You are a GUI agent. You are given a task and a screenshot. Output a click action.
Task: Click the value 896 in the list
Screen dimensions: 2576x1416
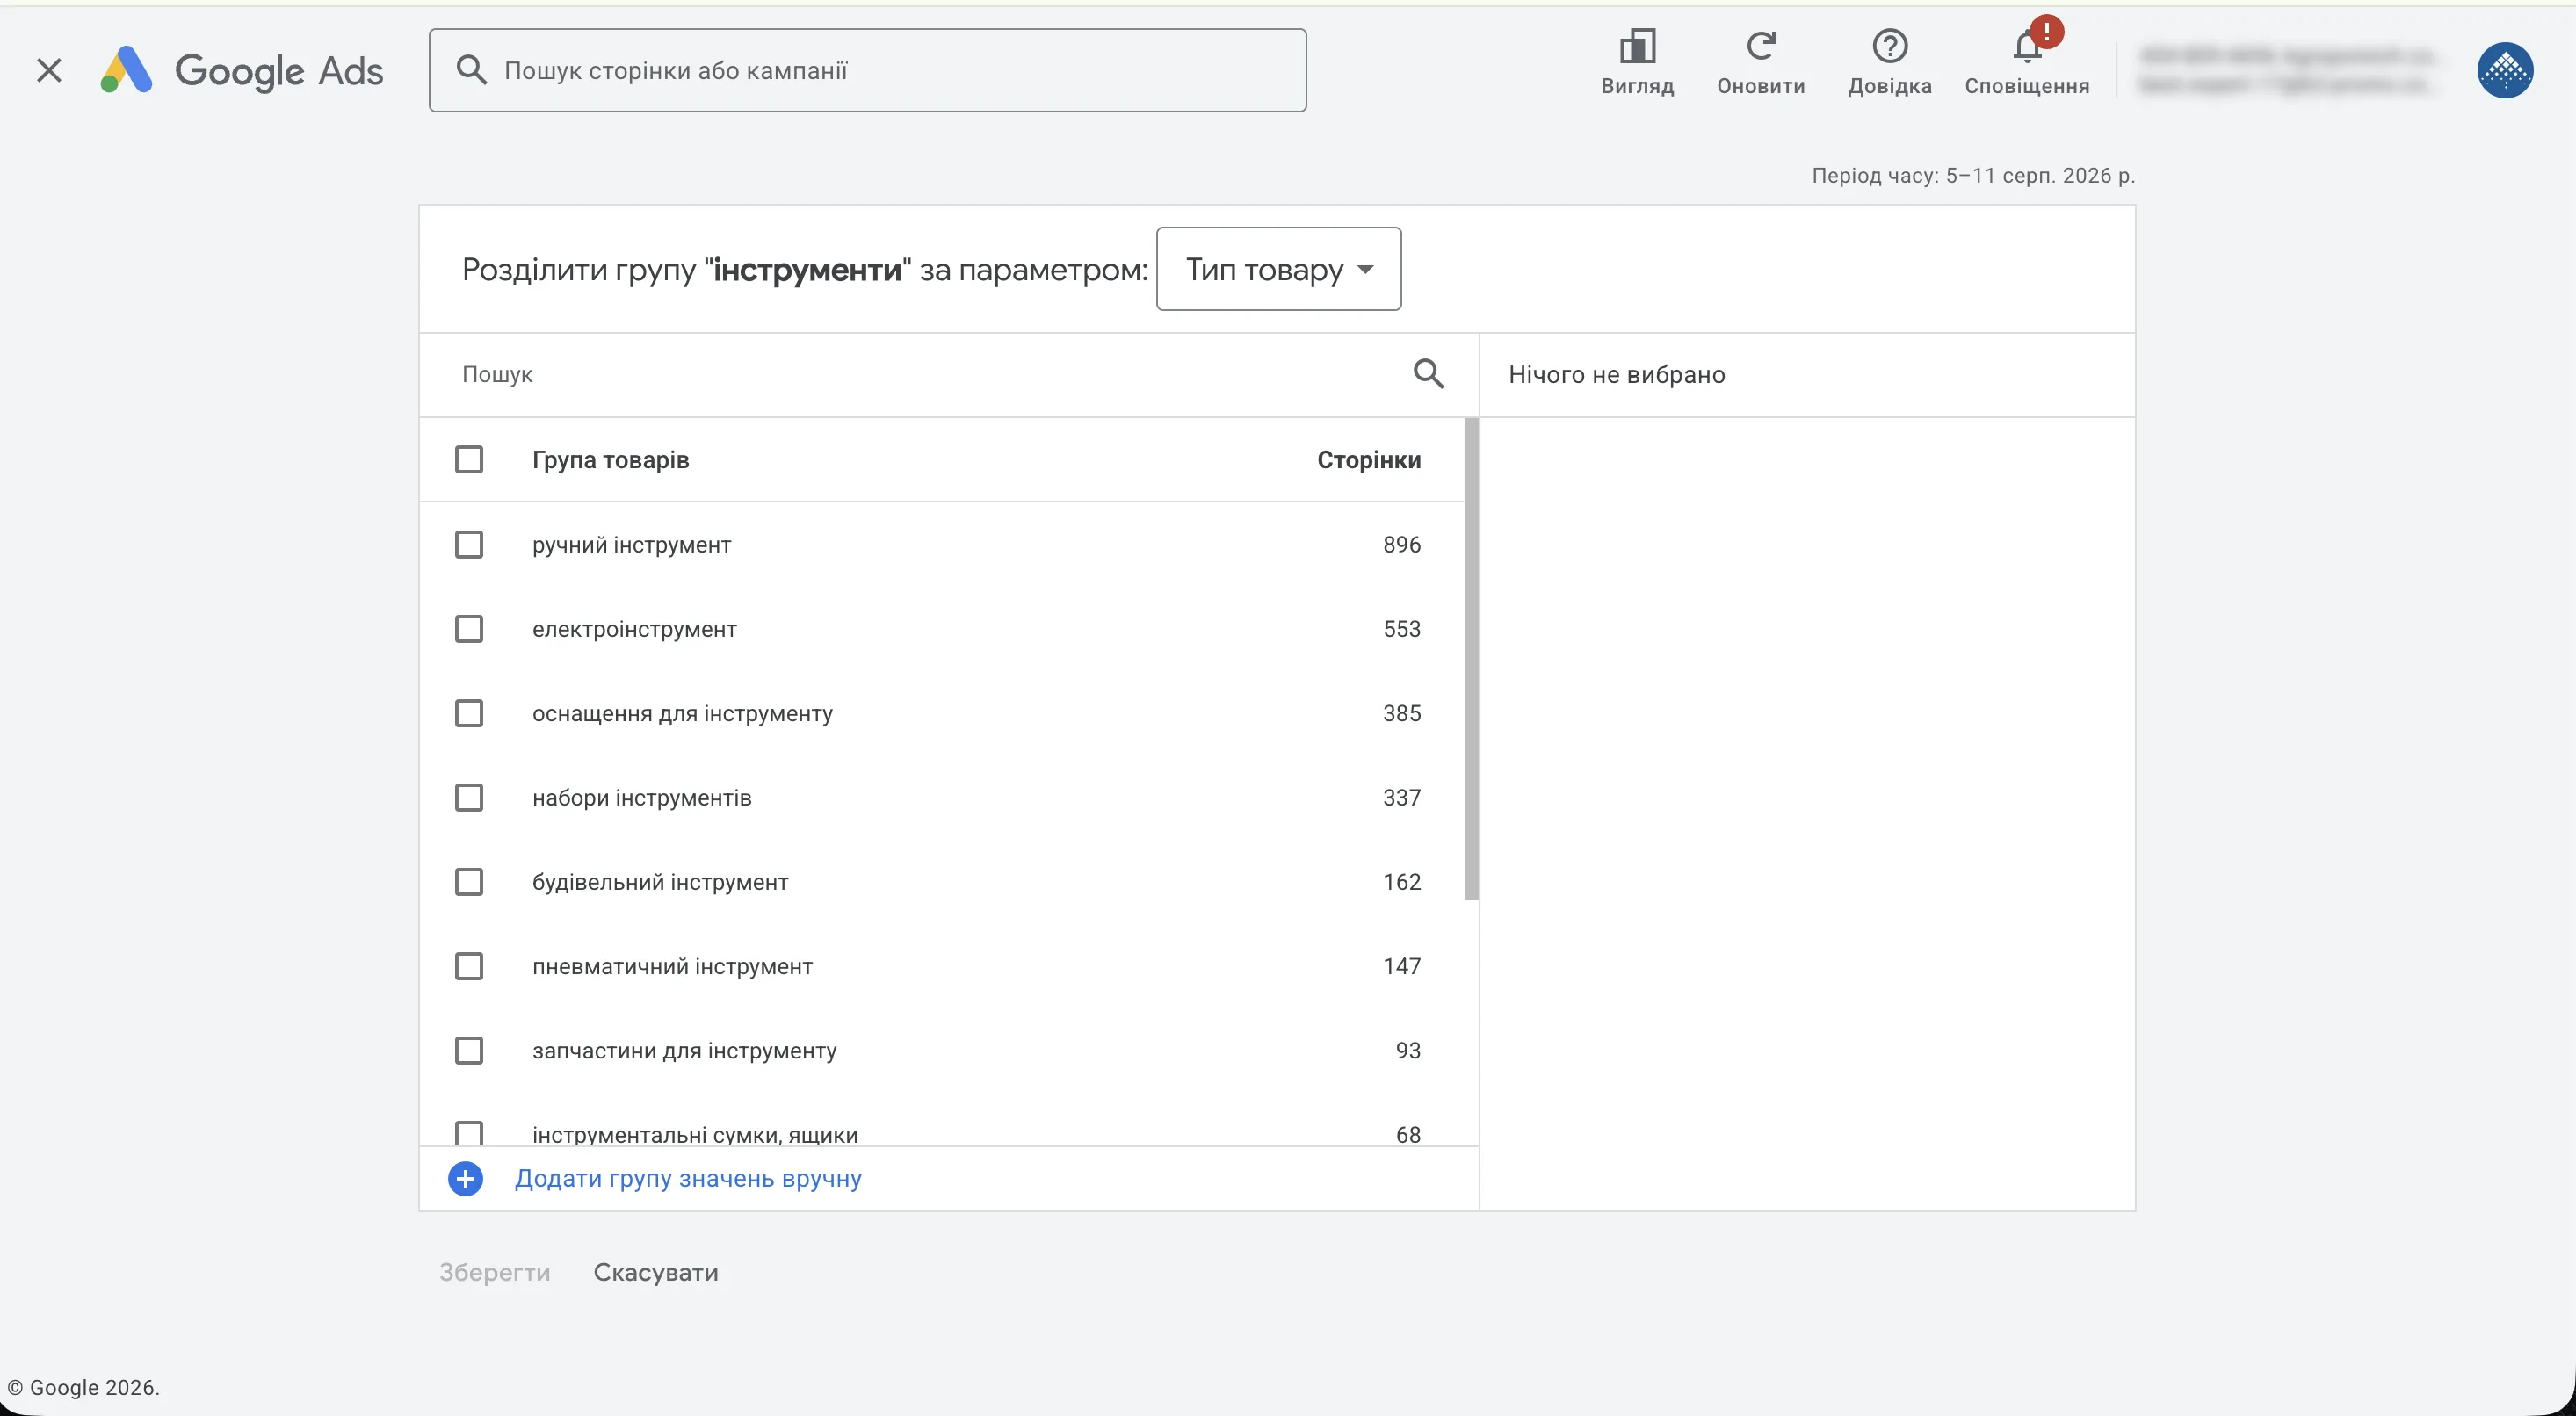pyautogui.click(x=1401, y=544)
